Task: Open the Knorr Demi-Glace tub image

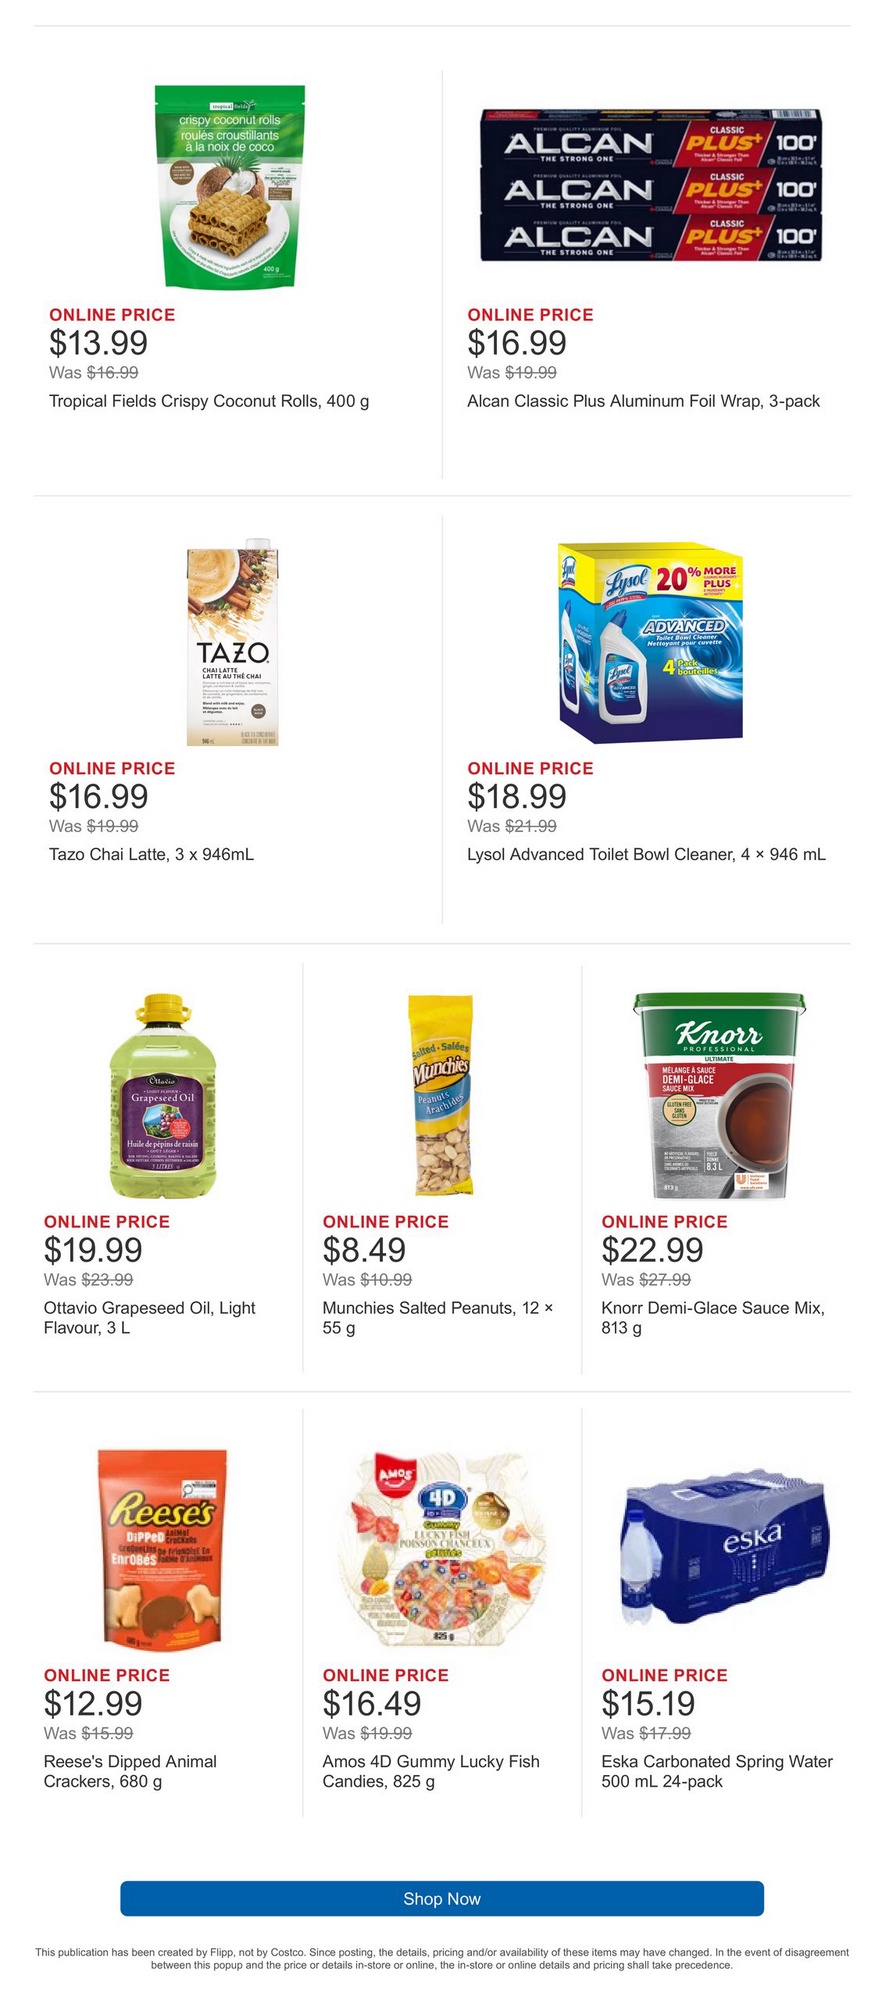Action: click(718, 1095)
